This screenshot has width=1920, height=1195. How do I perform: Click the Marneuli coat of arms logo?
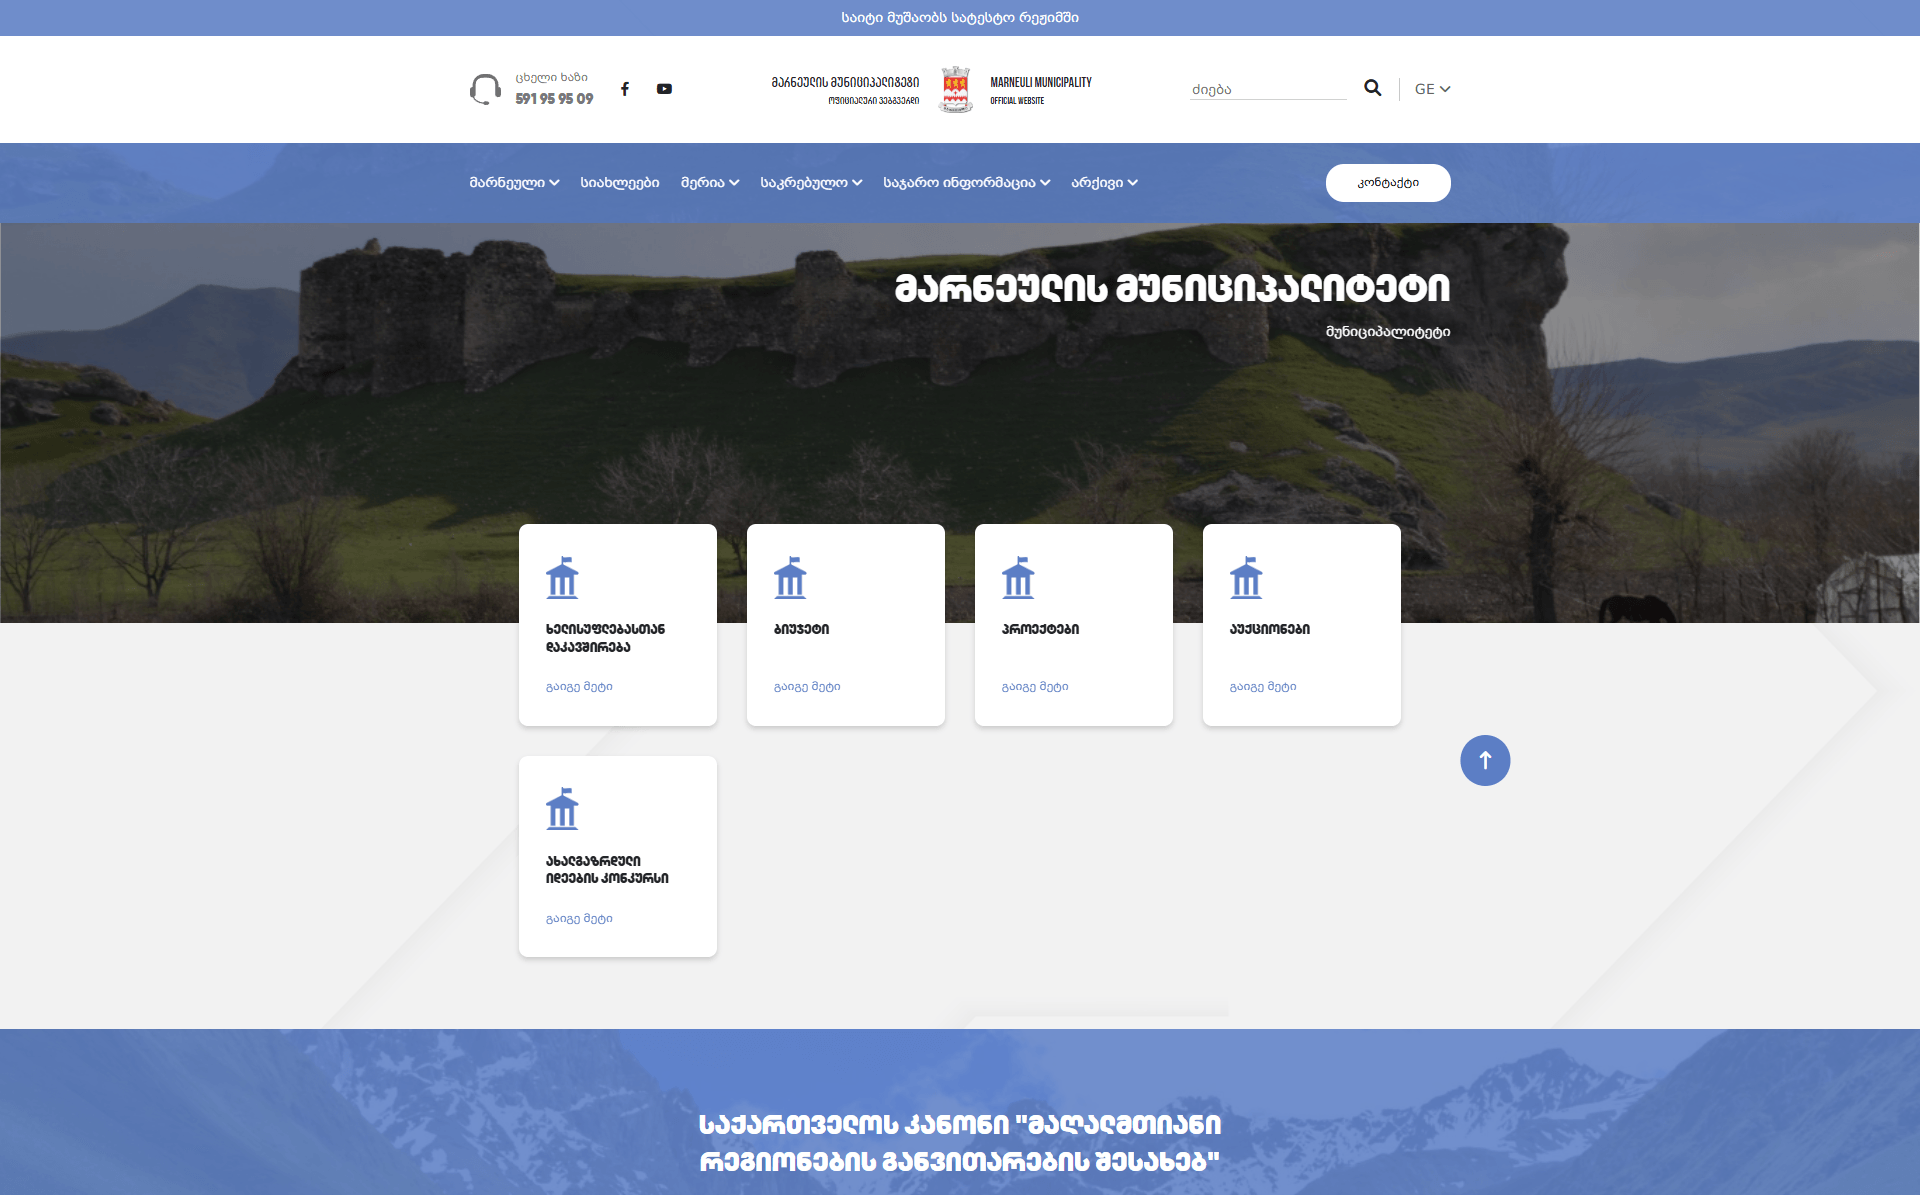tap(955, 90)
